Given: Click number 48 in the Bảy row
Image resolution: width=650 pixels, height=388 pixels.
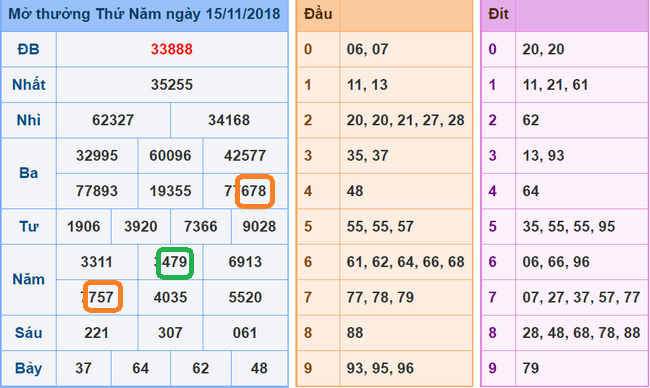Looking at the screenshot, I should click(259, 369).
